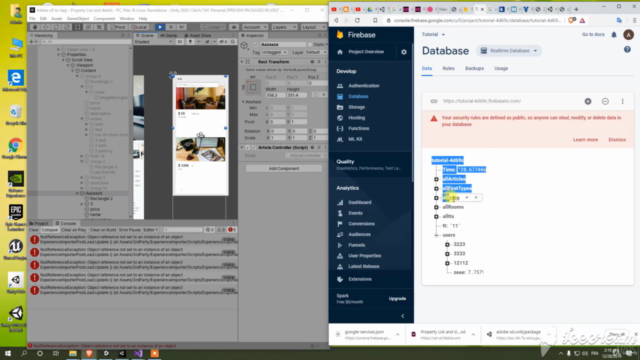Click the Step button in Unity
The width and height of the screenshot is (640, 360).
182,27
